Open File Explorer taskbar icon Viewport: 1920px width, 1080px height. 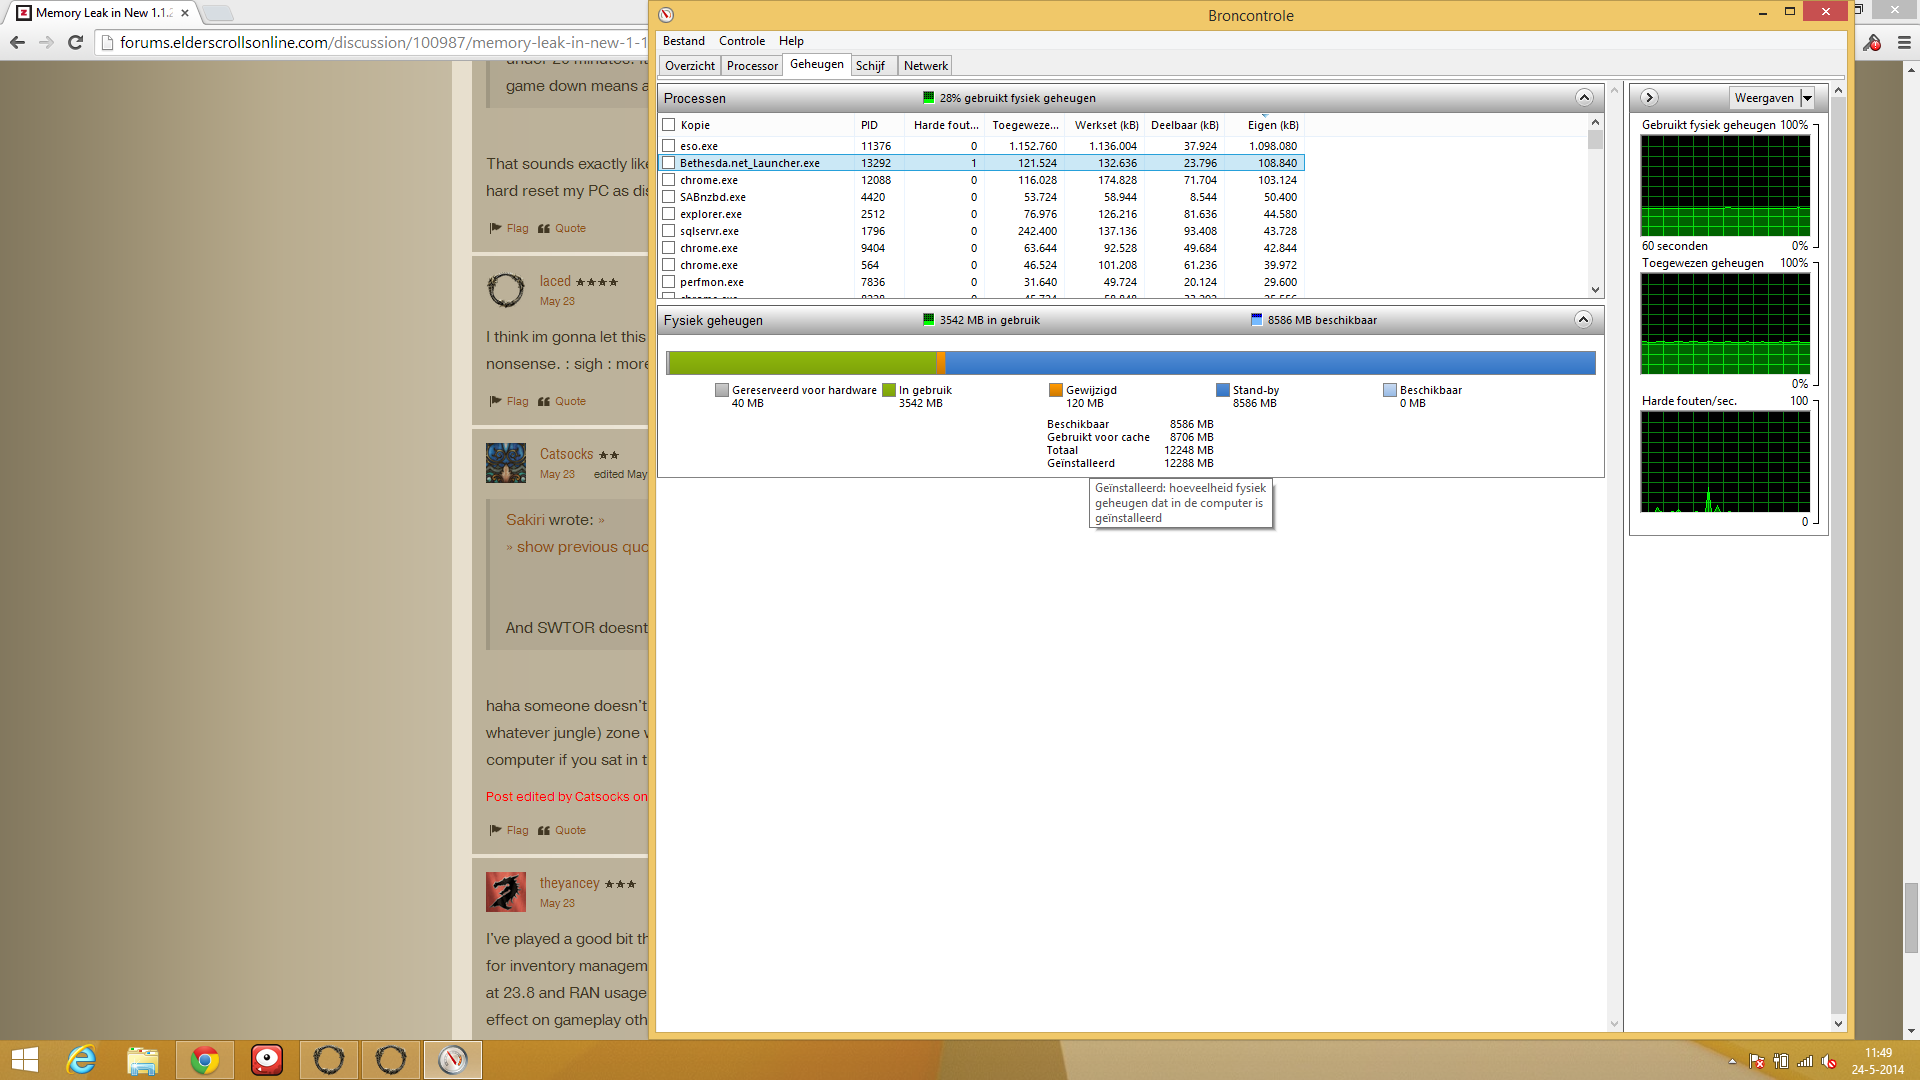(x=143, y=1060)
